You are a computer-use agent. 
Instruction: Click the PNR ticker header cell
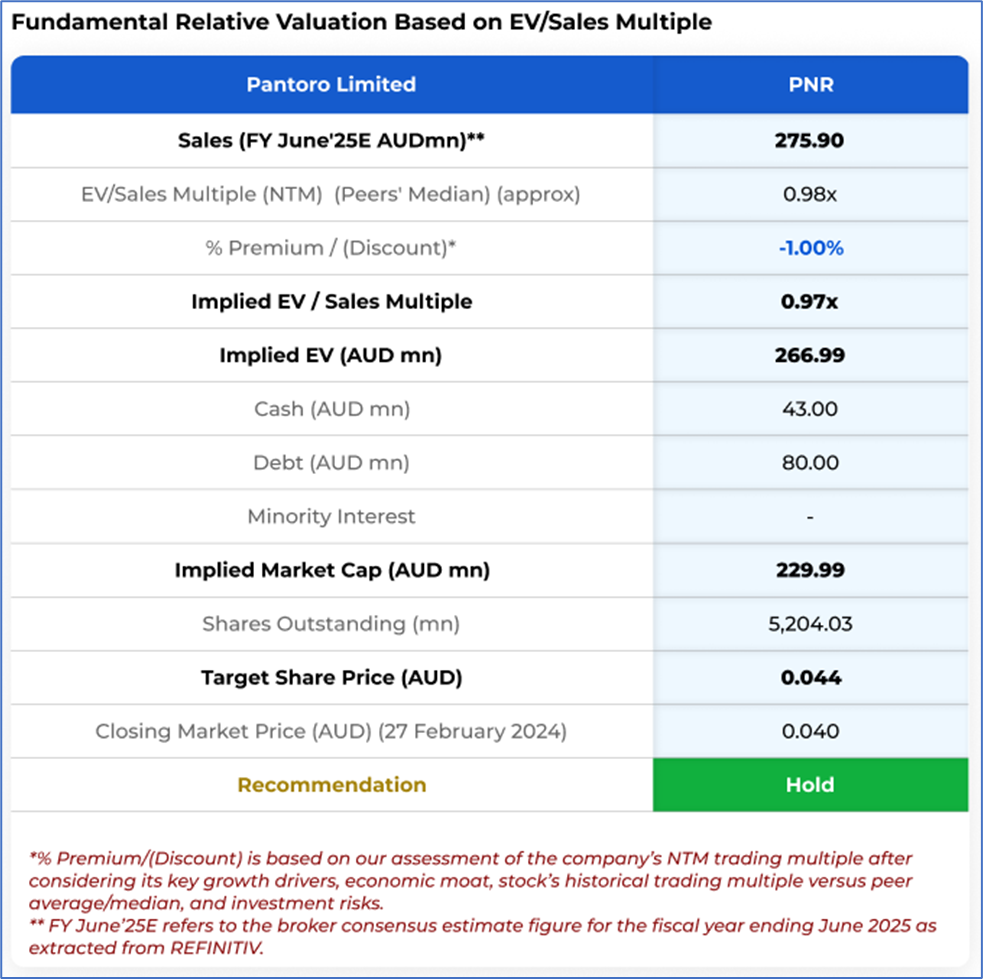tap(810, 84)
